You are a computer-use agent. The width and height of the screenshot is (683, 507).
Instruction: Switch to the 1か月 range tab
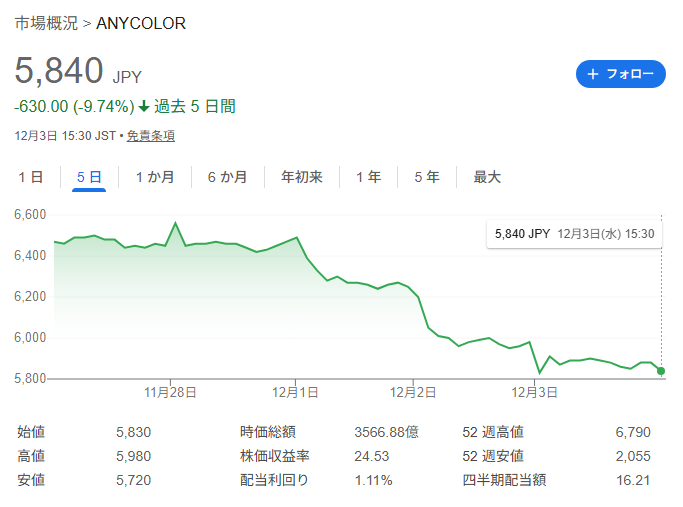pos(155,177)
